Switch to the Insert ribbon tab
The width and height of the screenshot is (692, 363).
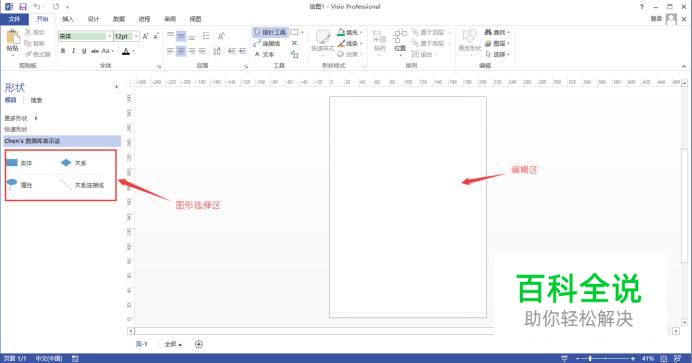click(x=68, y=19)
